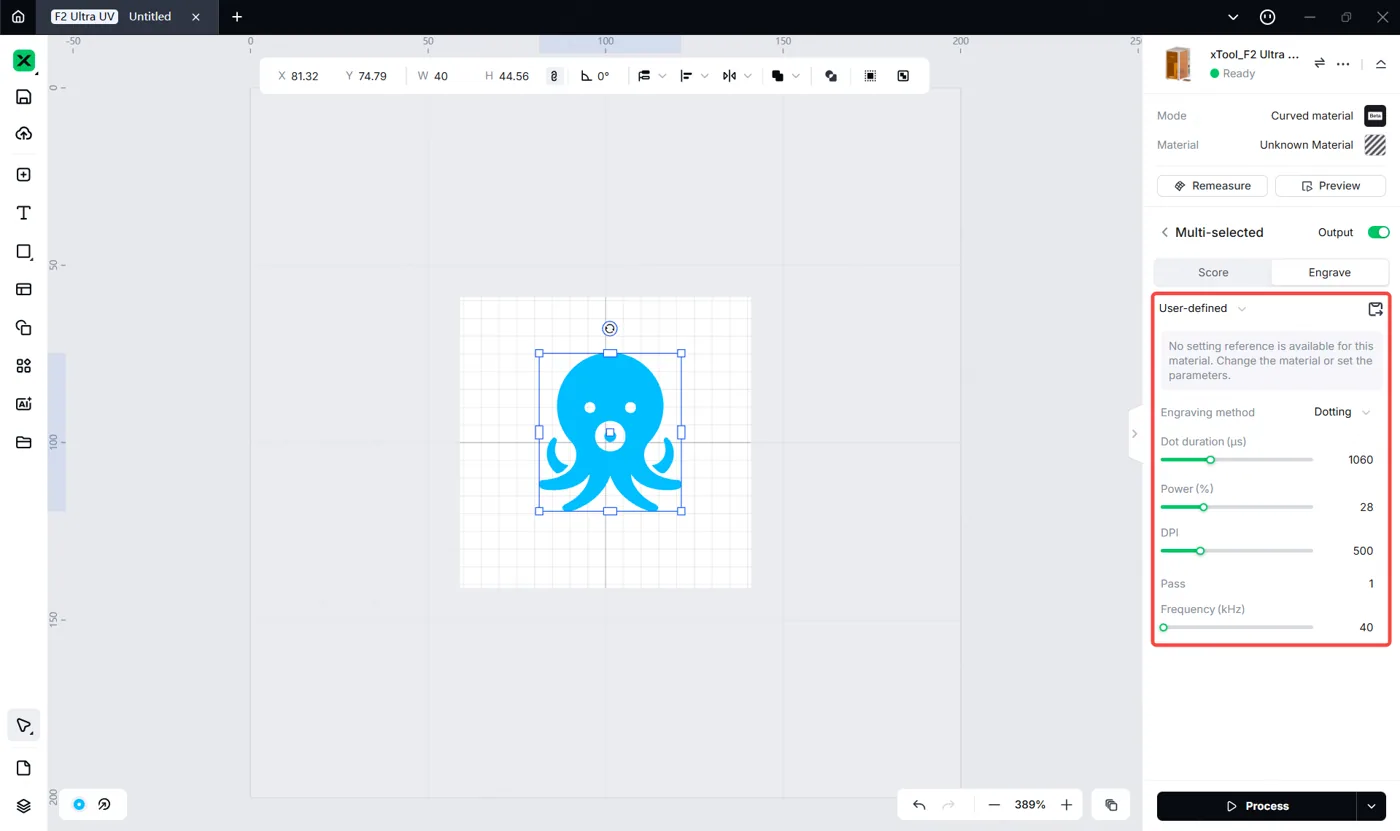Click the switch device arrows icon
This screenshot has height=831, width=1400.
(1319, 63)
